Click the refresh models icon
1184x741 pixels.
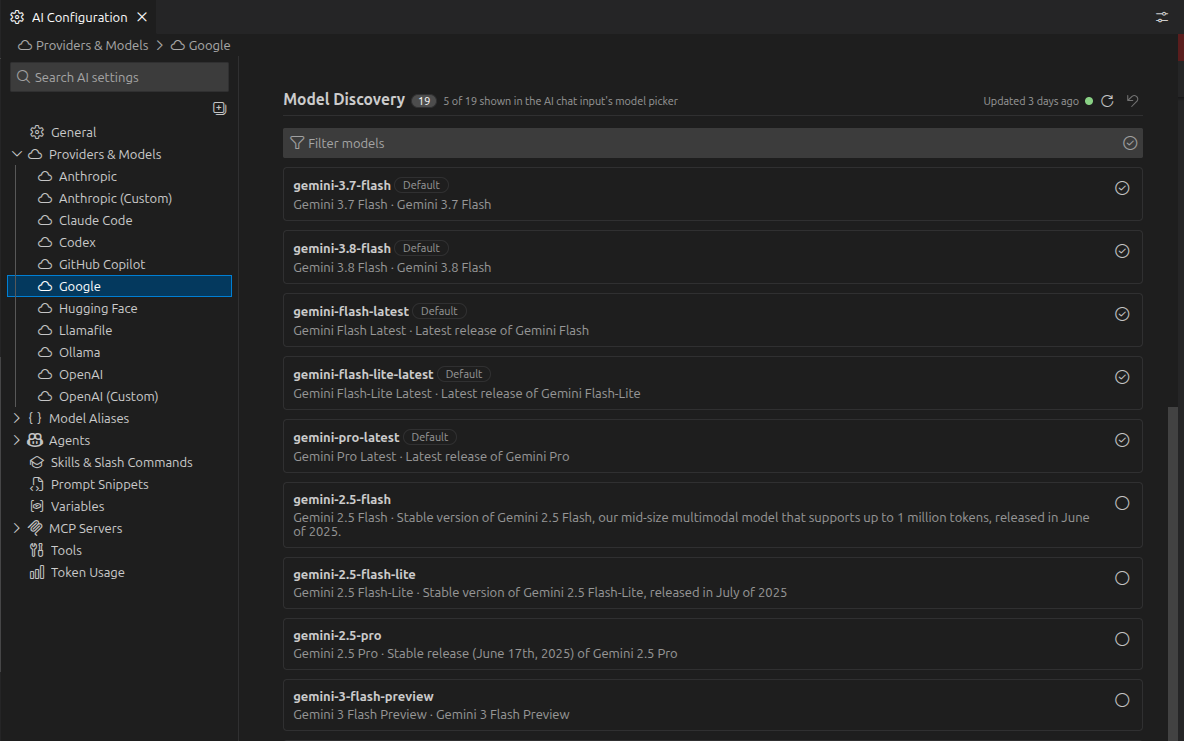coord(1107,101)
